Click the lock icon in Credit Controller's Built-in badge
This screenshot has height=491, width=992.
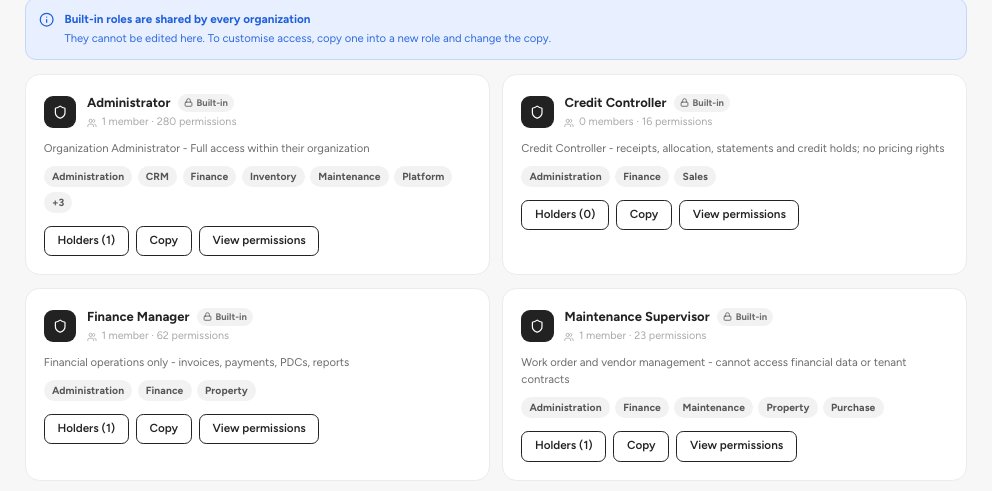(684, 103)
